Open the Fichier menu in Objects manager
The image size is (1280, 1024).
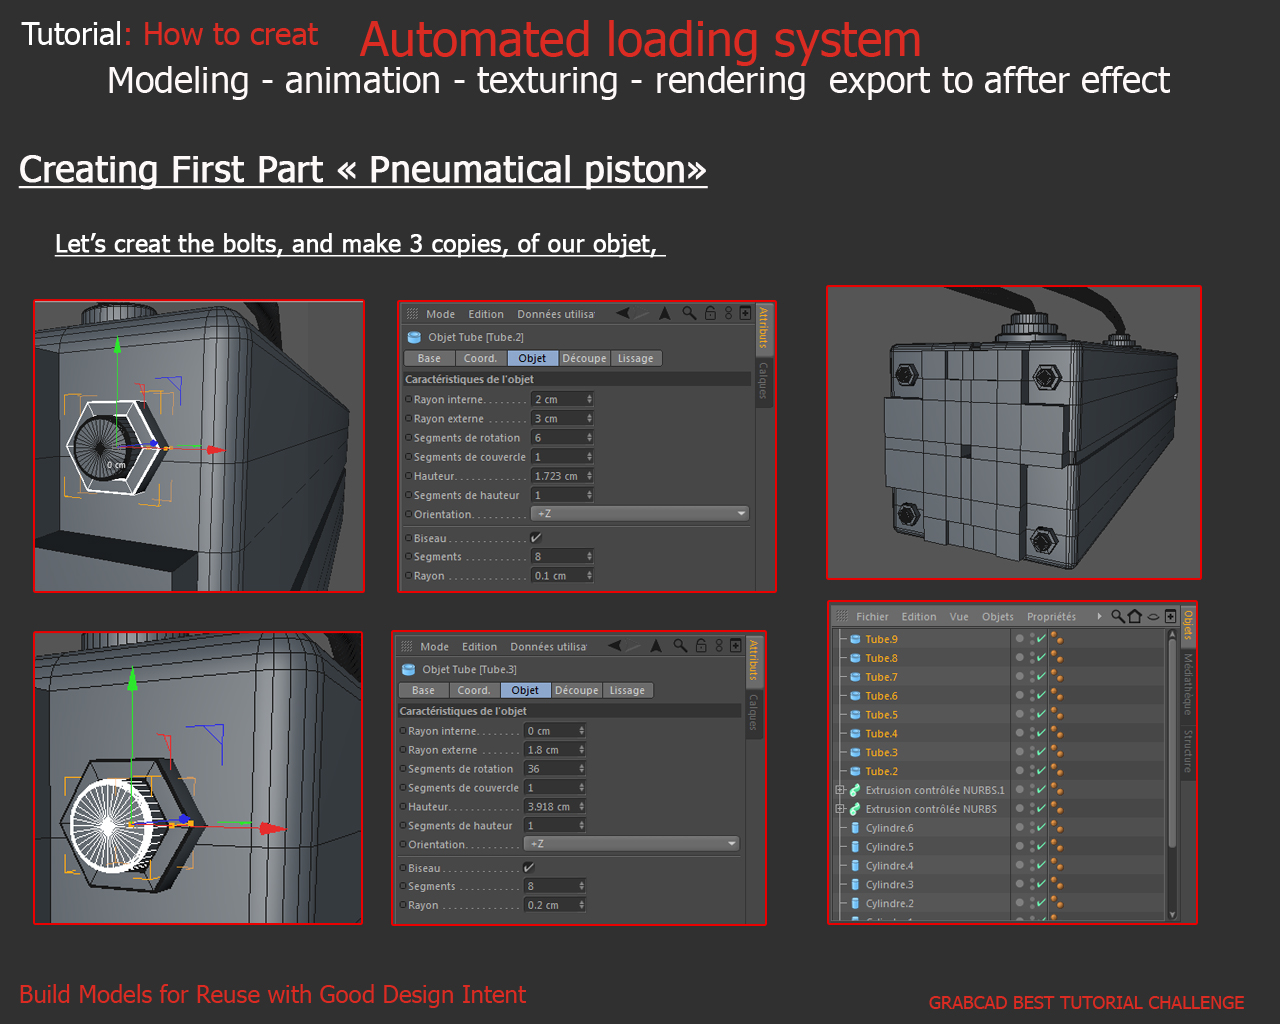[x=872, y=616]
